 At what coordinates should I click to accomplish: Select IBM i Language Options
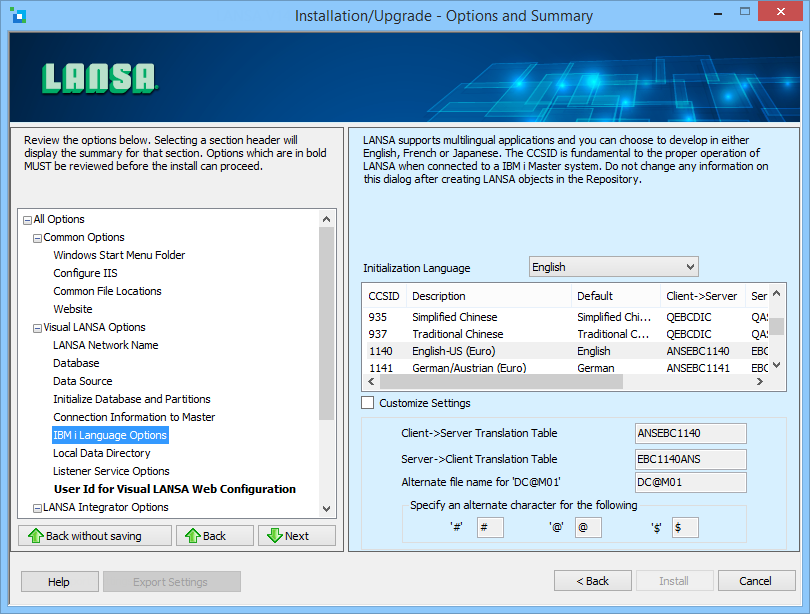(110, 435)
